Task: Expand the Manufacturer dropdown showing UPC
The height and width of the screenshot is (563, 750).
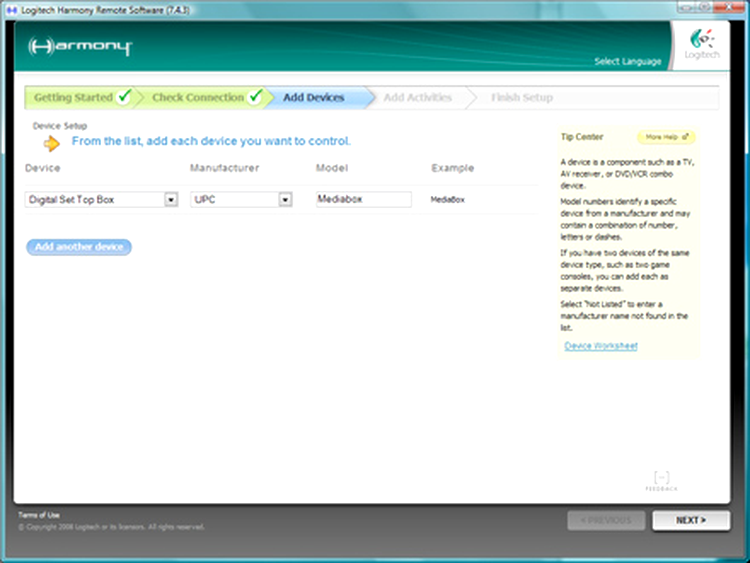Action: (x=285, y=200)
